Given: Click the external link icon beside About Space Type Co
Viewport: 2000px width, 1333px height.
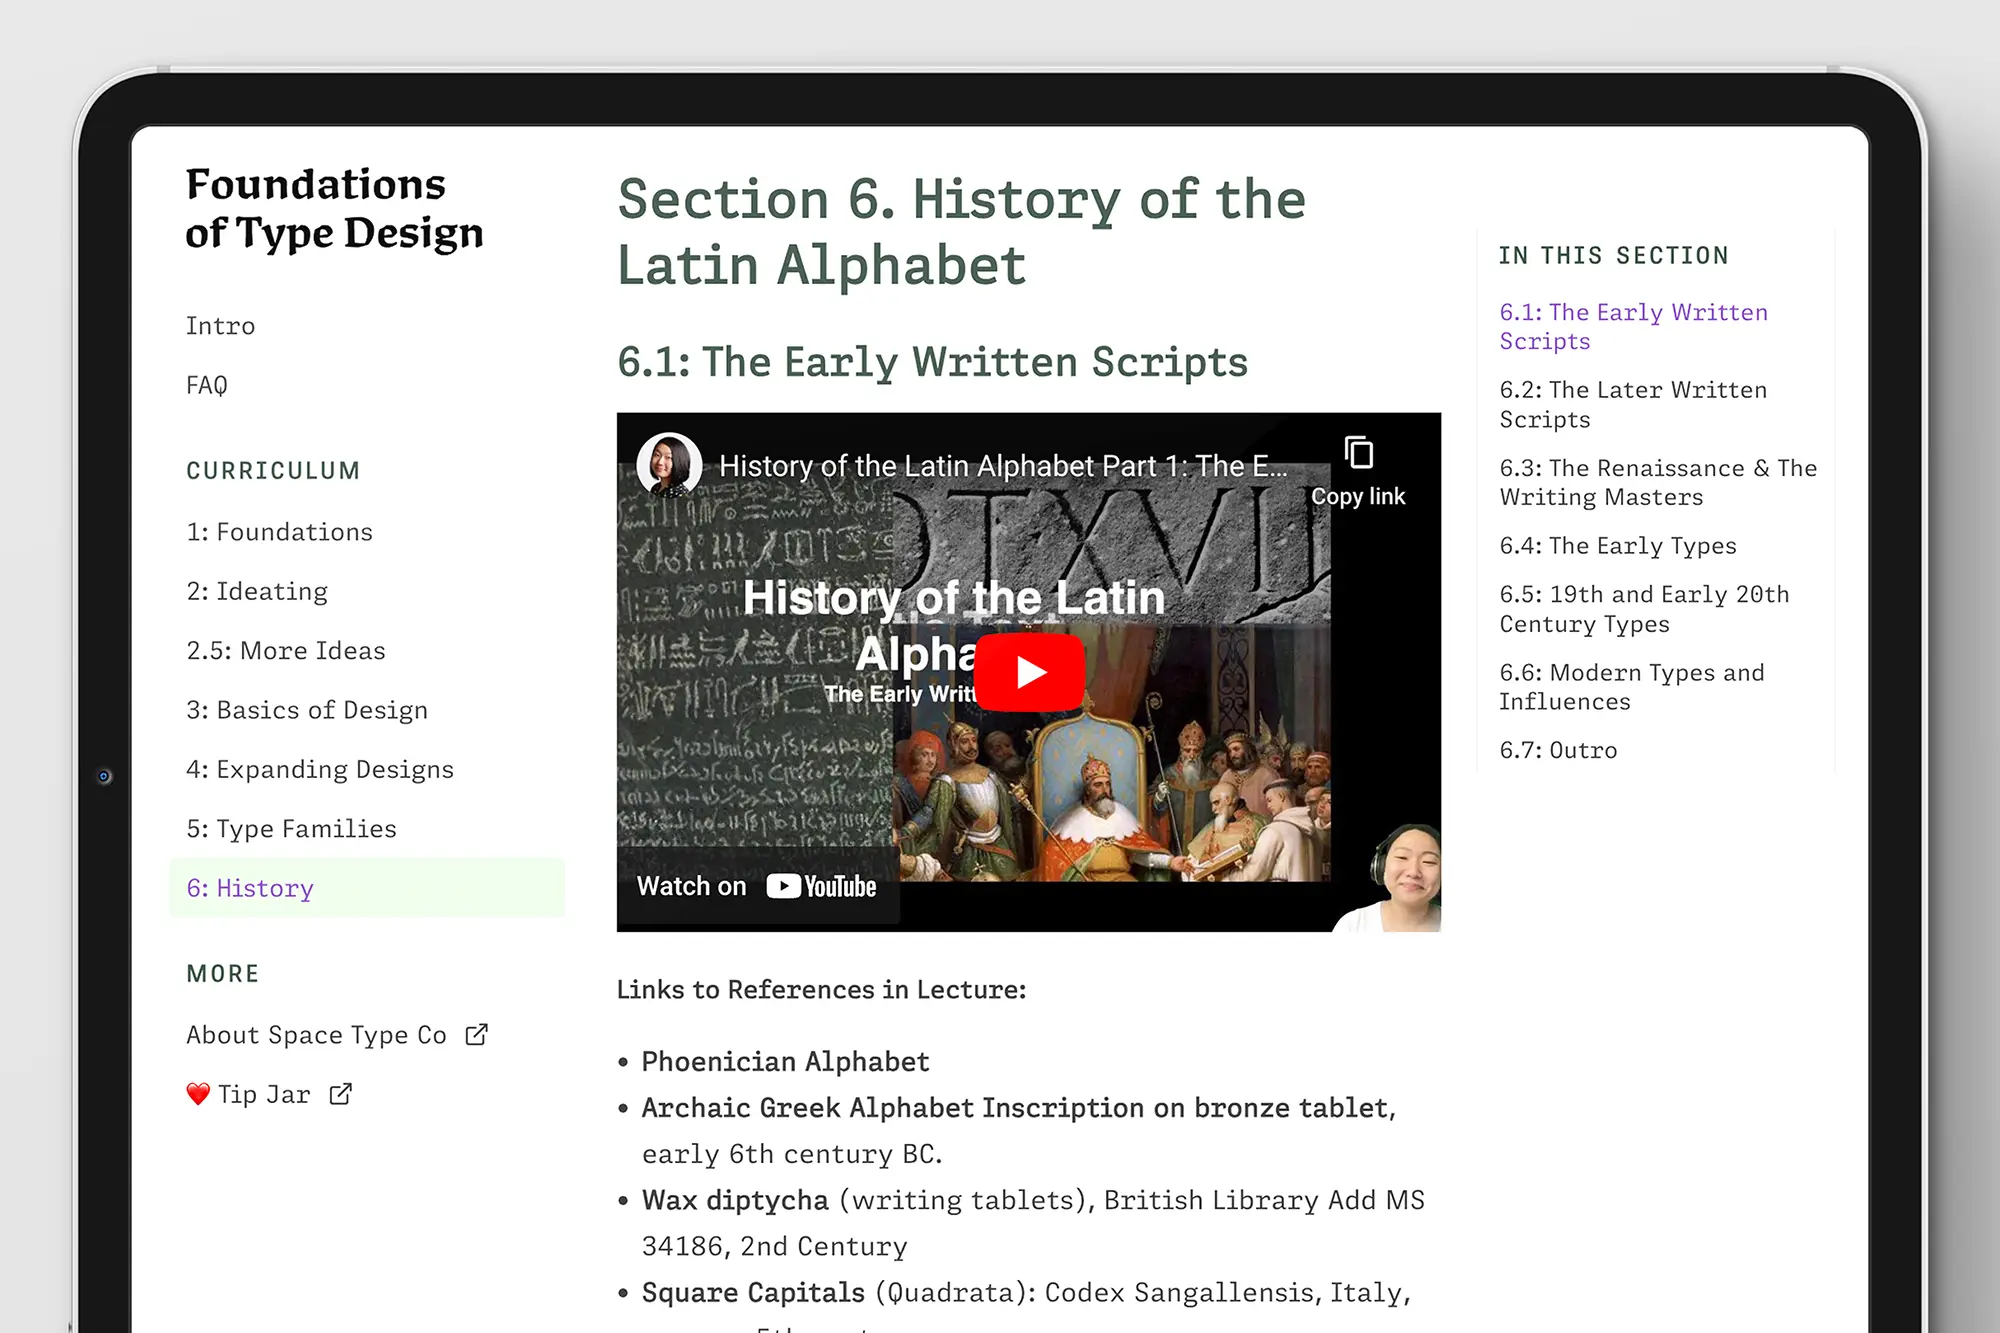Looking at the screenshot, I should [x=477, y=1034].
